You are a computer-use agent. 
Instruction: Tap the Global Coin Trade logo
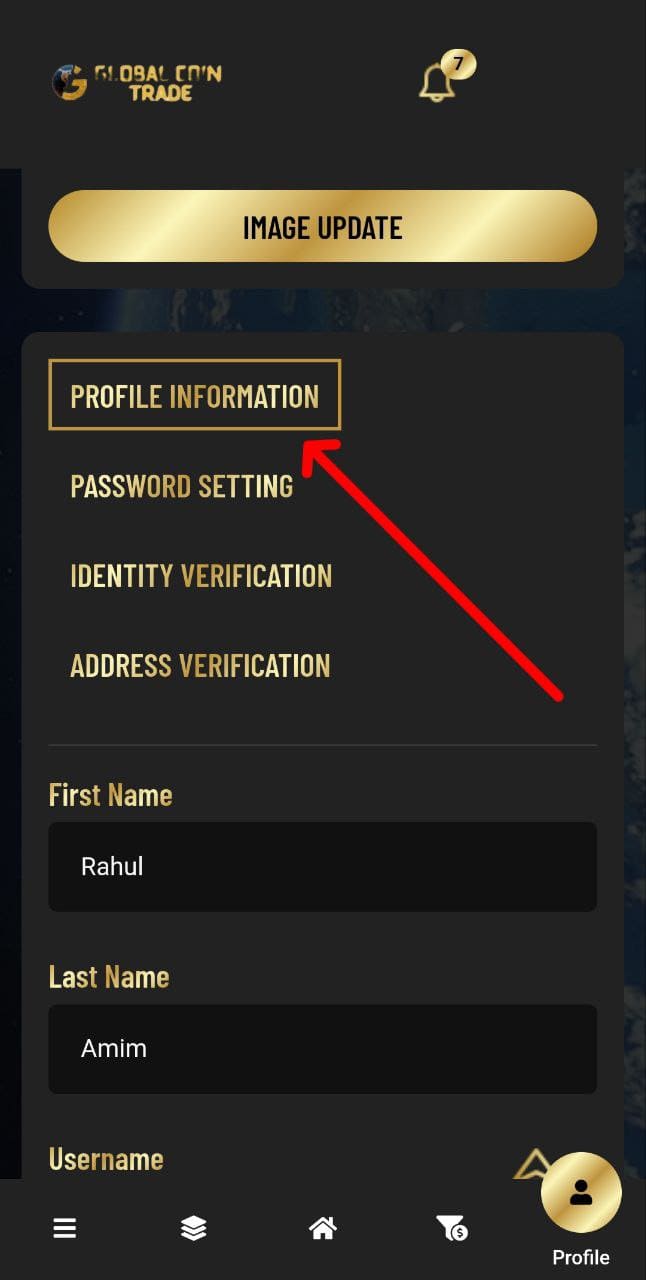pos(136,82)
